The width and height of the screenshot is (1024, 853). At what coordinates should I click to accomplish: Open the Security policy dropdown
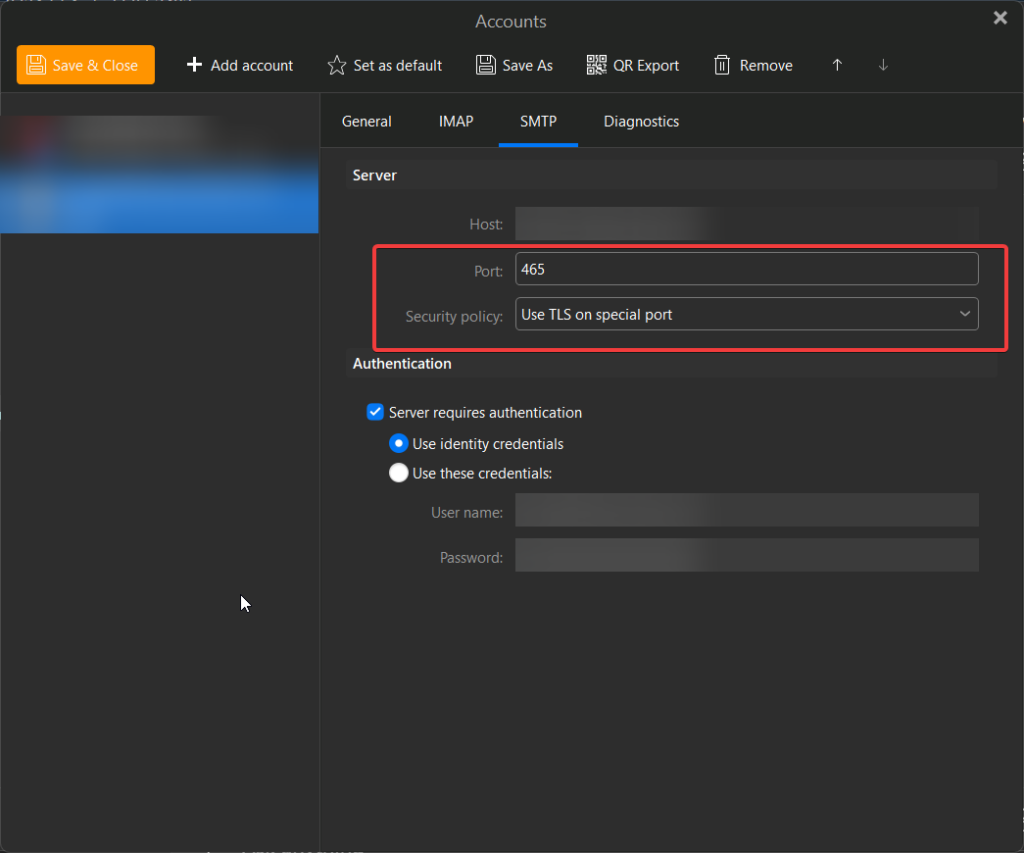coord(746,314)
